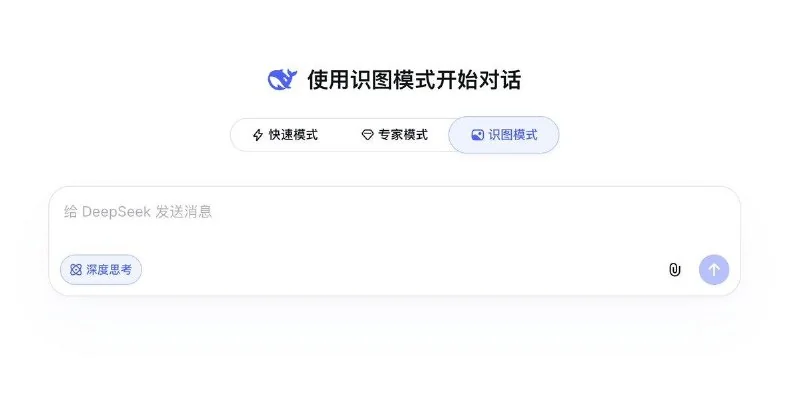800x401 pixels.
Task: Click the 识图模式 text label
Action: coord(513,135)
